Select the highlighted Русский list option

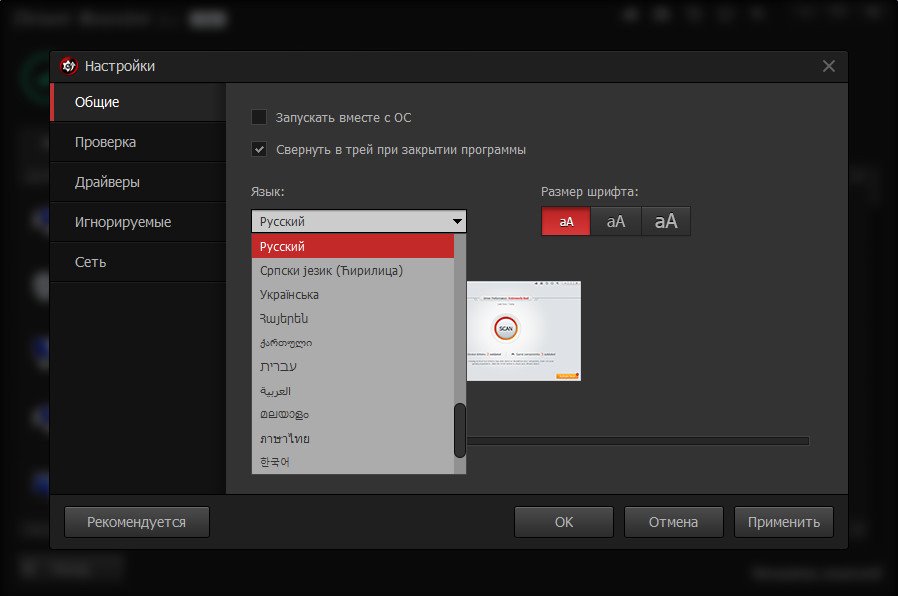click(282, 246)
